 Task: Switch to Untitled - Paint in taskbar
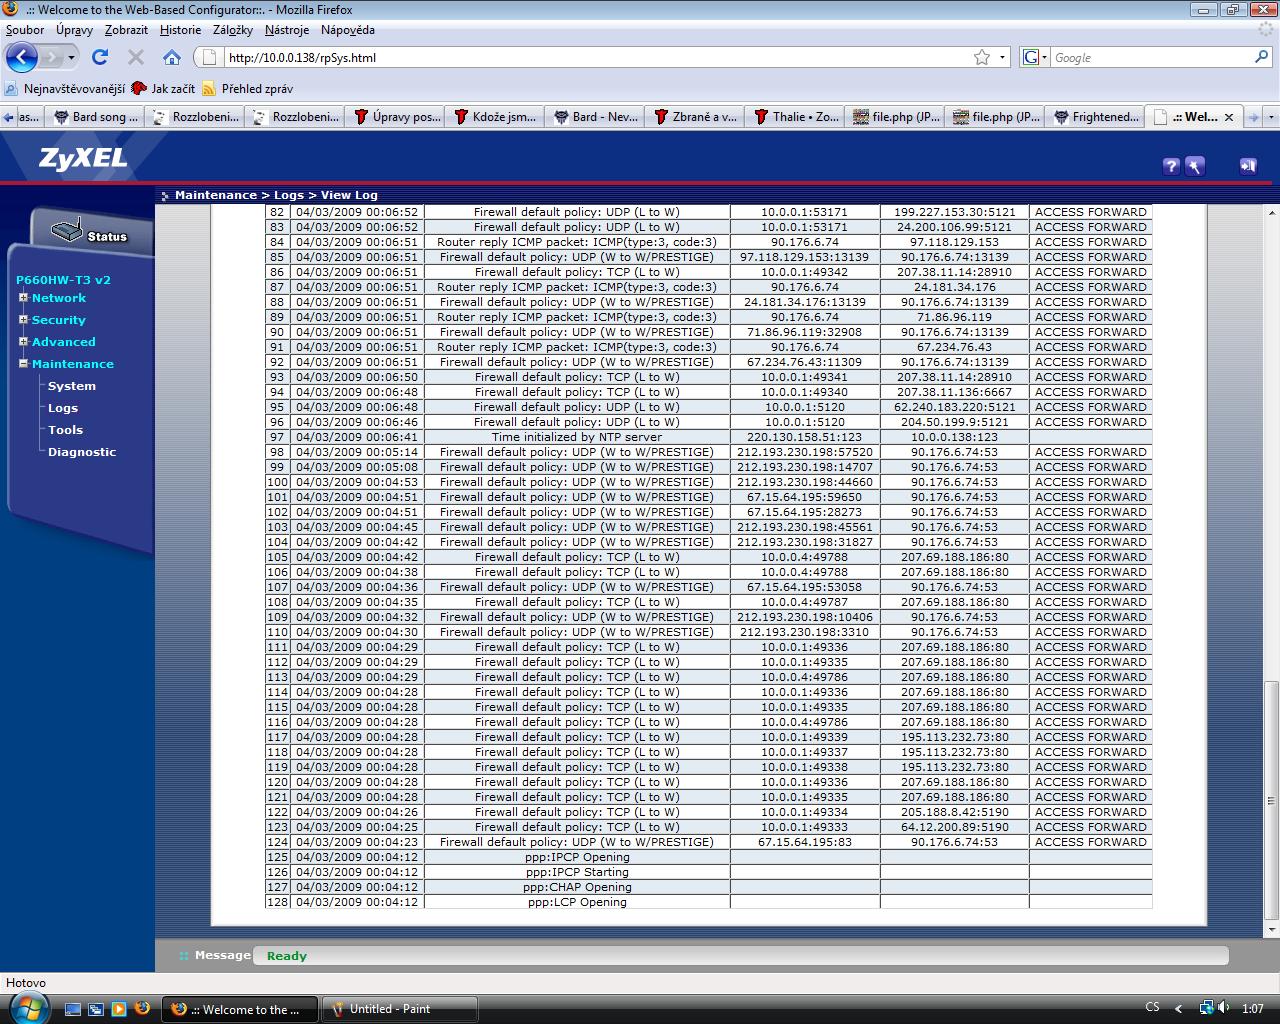pos(400,1009)
